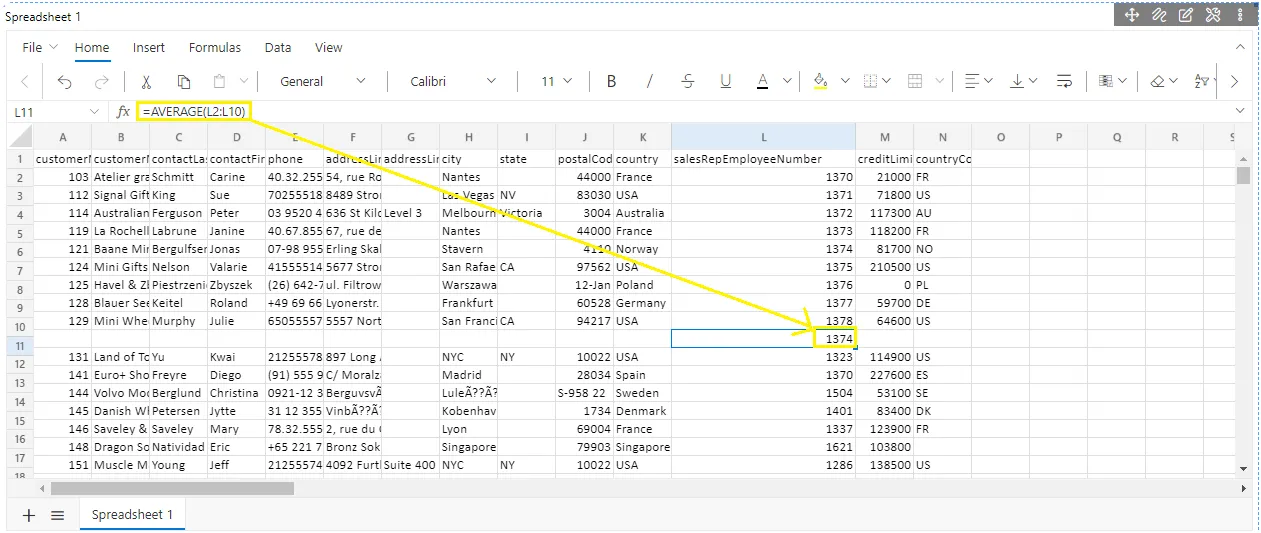Toggle wrap text
This screenshot has width=1261, height=533.
[x=1065, y=82]
